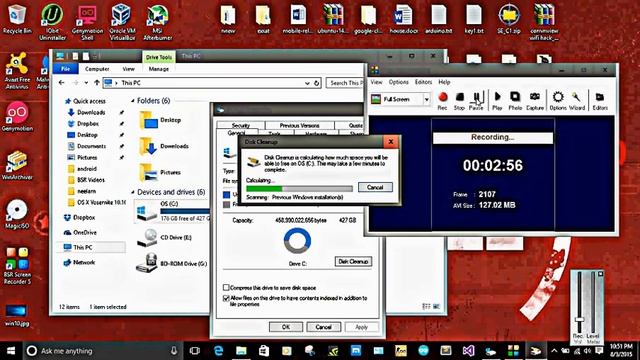Open the Full Screen capture mode dropdown
The width and height of the screenshot is (640, 360).
coord(426,99)
